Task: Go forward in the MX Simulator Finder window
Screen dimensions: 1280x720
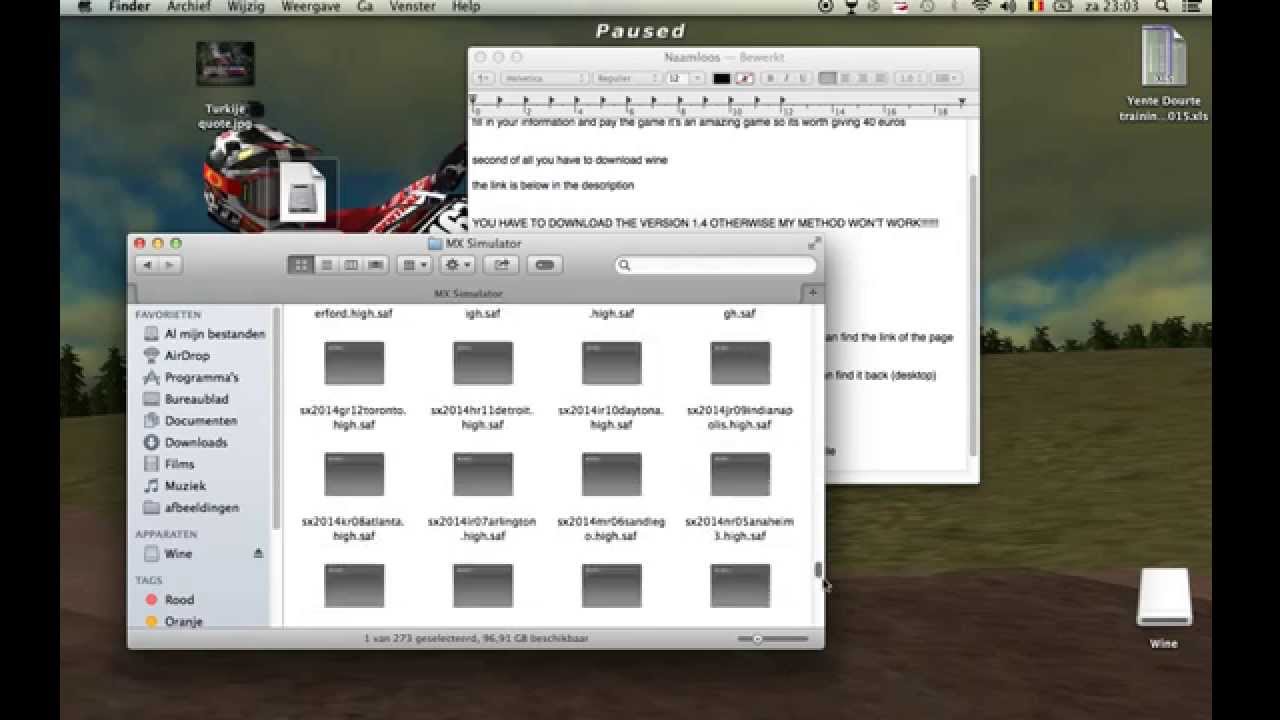Action: [170, 265]
